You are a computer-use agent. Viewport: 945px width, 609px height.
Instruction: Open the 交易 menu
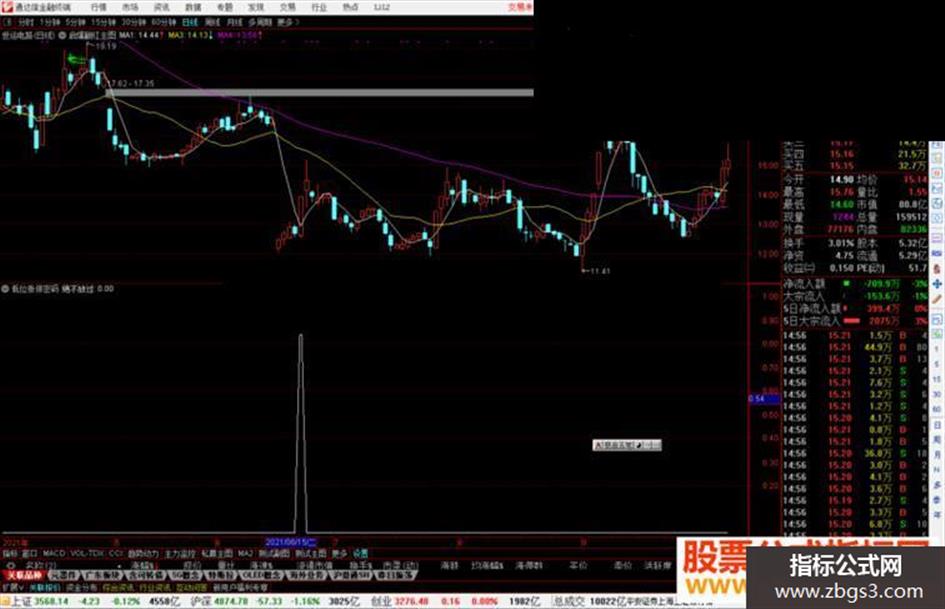pyautogui.click(x=287, y=7)
